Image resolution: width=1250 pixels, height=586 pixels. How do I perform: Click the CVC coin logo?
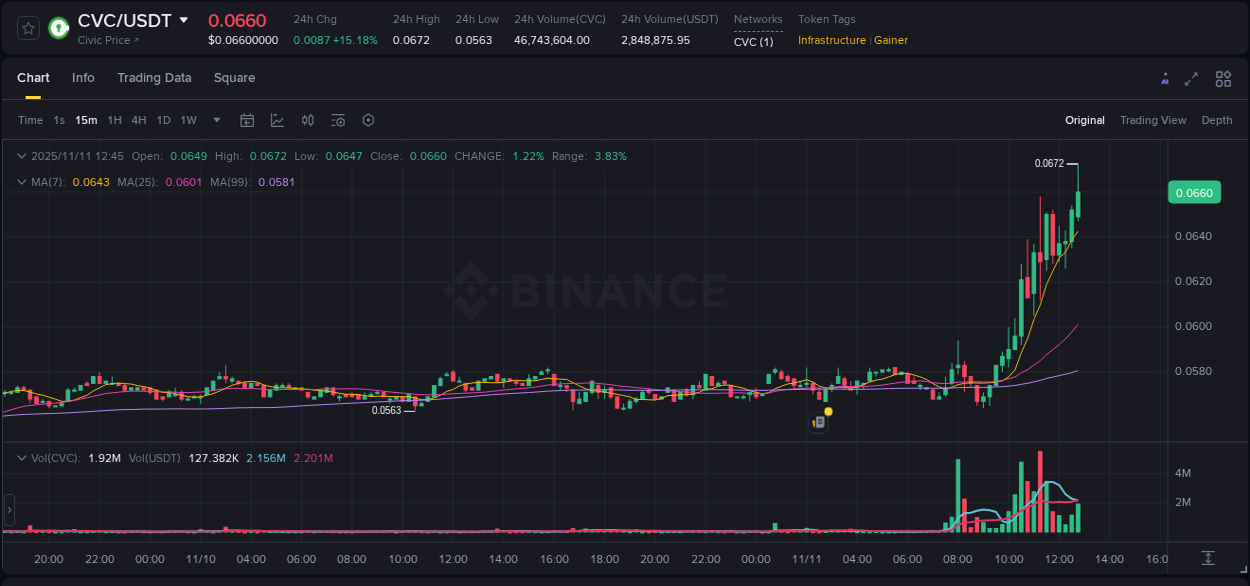[58, 27]
